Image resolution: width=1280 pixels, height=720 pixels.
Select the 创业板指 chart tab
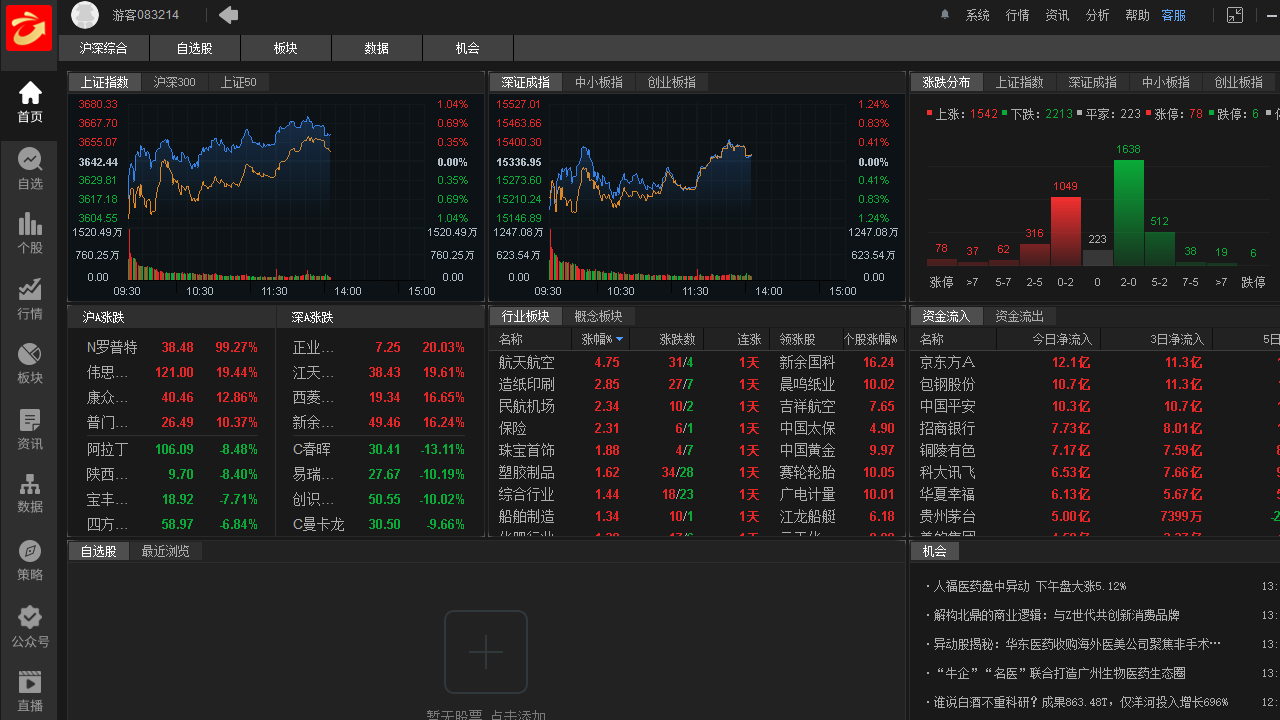[671, 82]
